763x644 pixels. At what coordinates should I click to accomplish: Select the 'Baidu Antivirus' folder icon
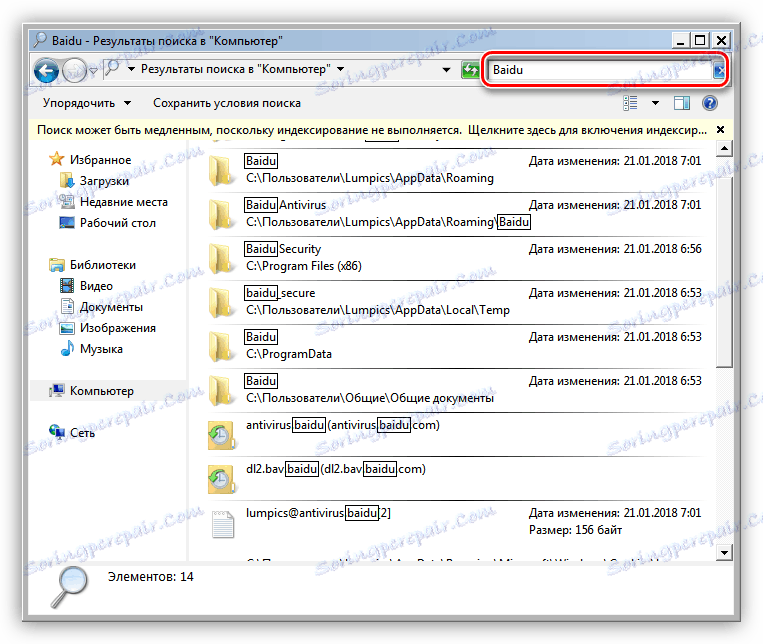221,214
